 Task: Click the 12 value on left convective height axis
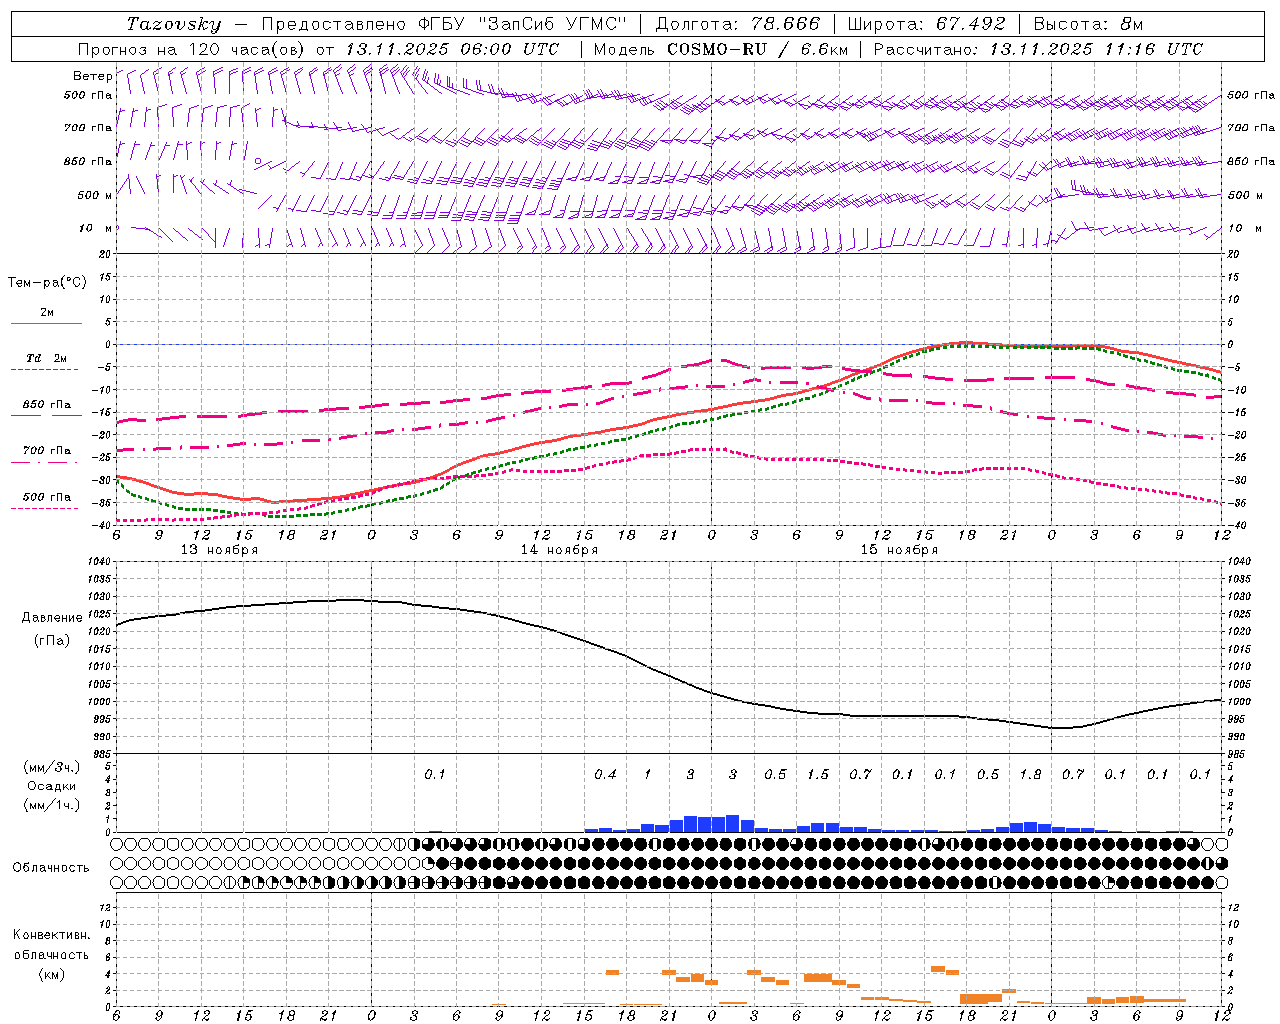(105, 907)
